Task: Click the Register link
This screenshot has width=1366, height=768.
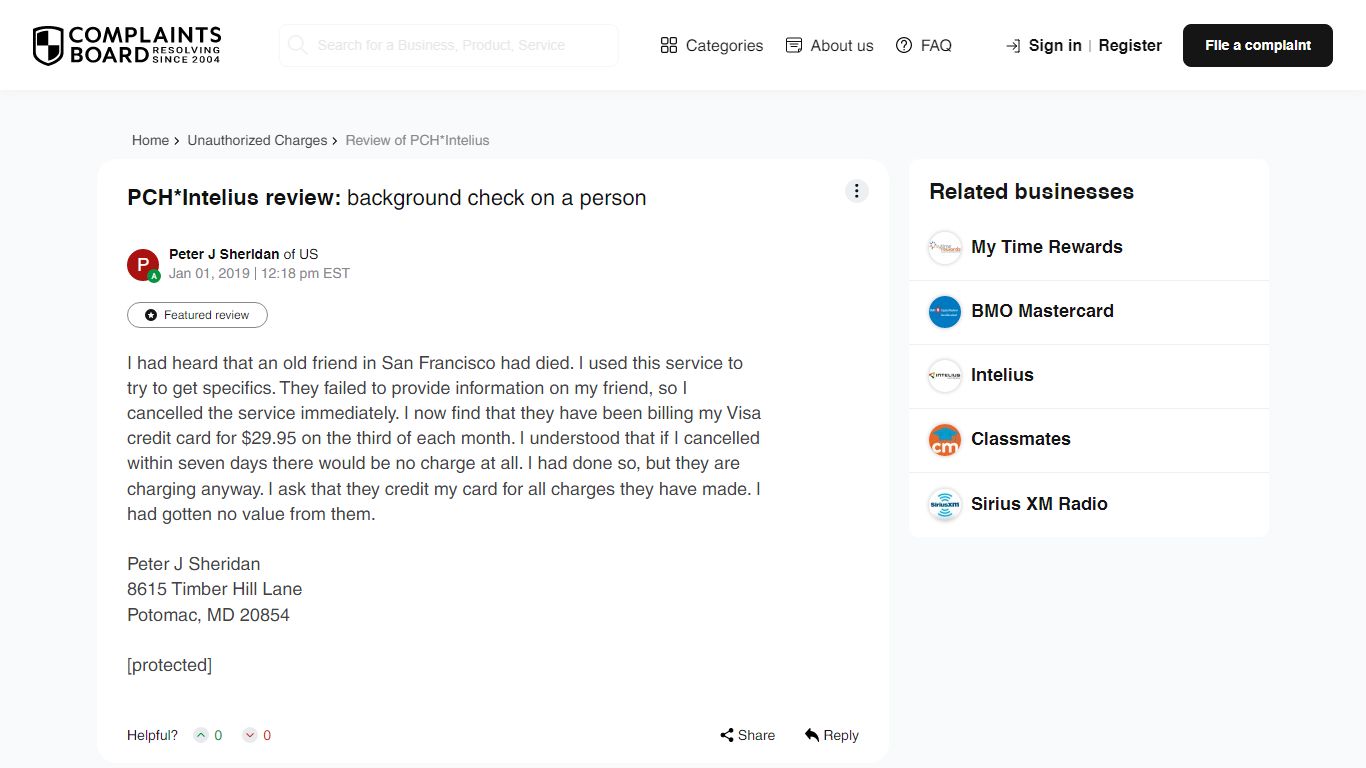Action: [x=1130, y=46]
